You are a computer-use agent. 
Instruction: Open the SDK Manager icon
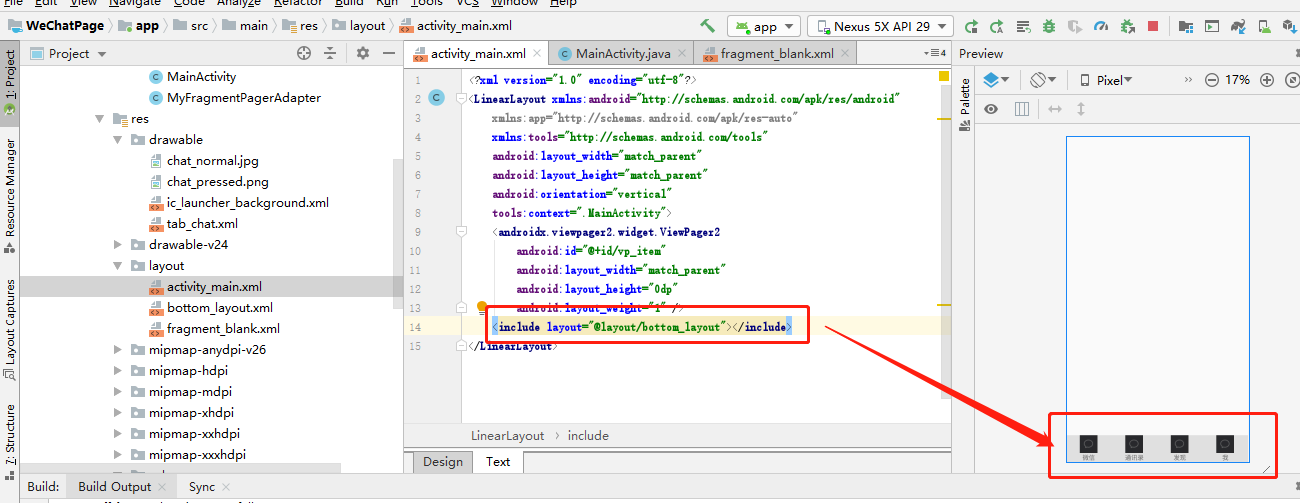pos(1289,26)
